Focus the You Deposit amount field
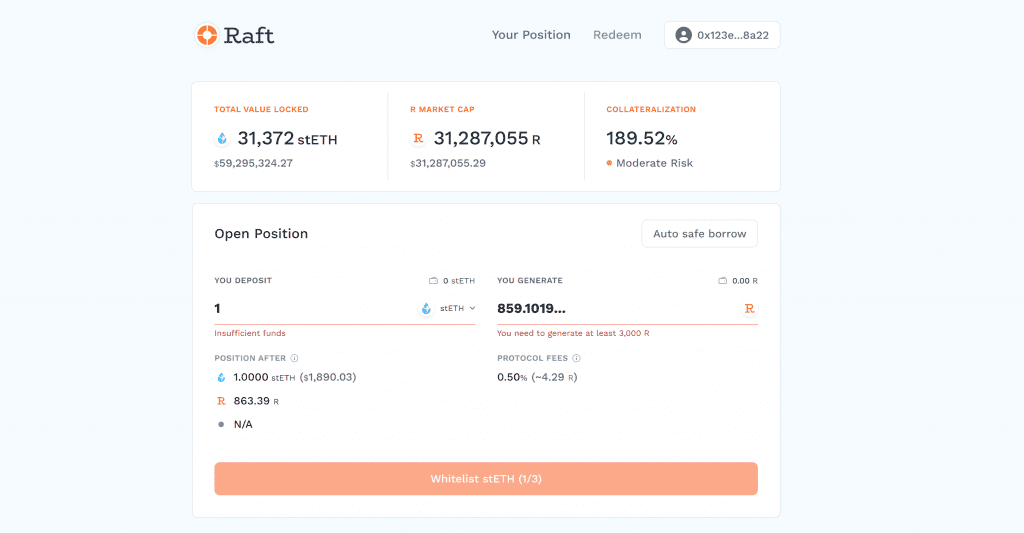This screenshot has width=1024, height=533. pyautogui.click(x=313, y=308)
